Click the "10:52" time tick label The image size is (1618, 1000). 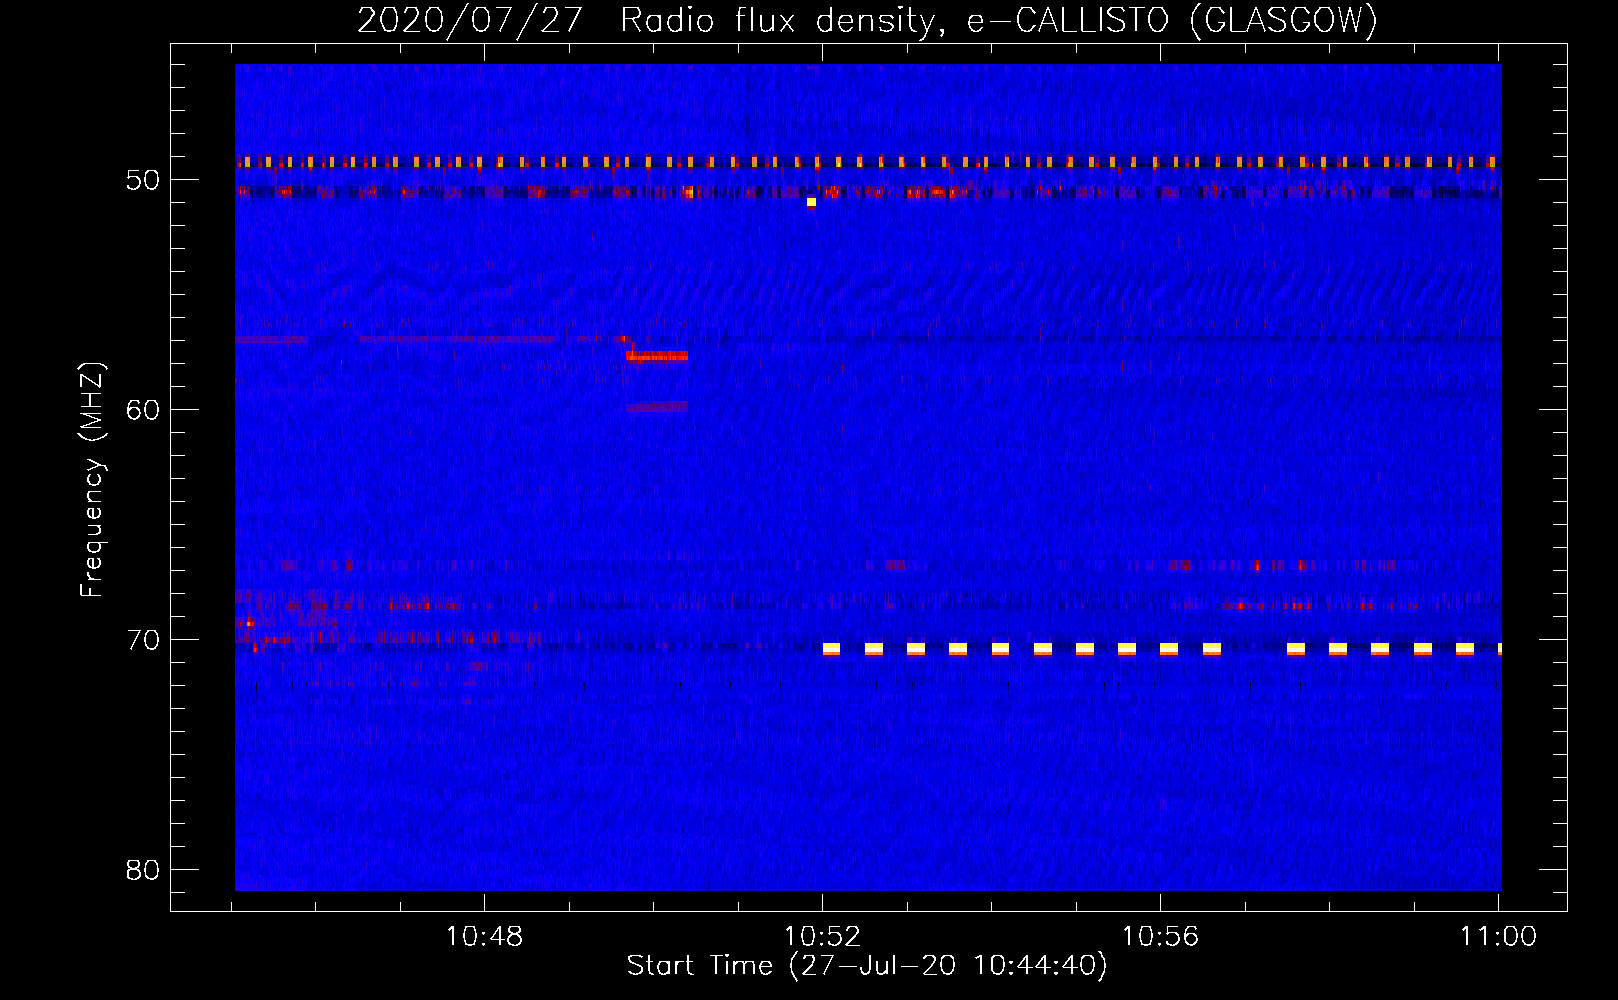(822, 937)
